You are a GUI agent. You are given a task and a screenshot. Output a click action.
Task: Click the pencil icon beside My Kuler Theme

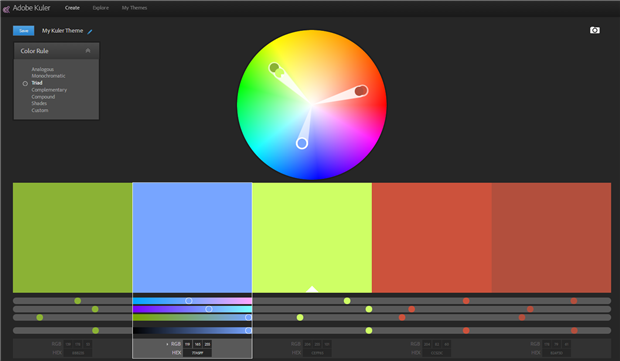coord(90,32)
